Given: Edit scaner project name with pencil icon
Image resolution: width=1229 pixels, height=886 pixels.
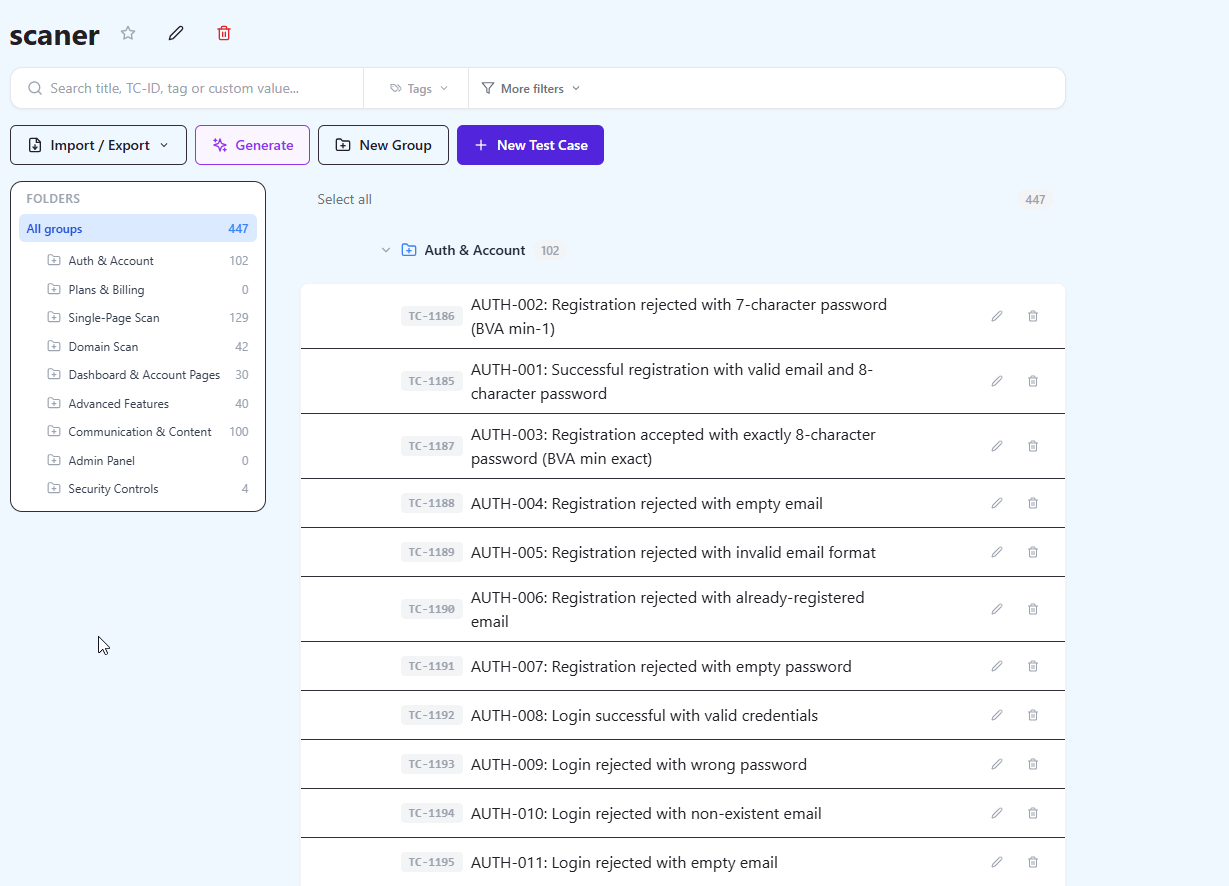Looking at the screenshot, I should click(176, 33).
